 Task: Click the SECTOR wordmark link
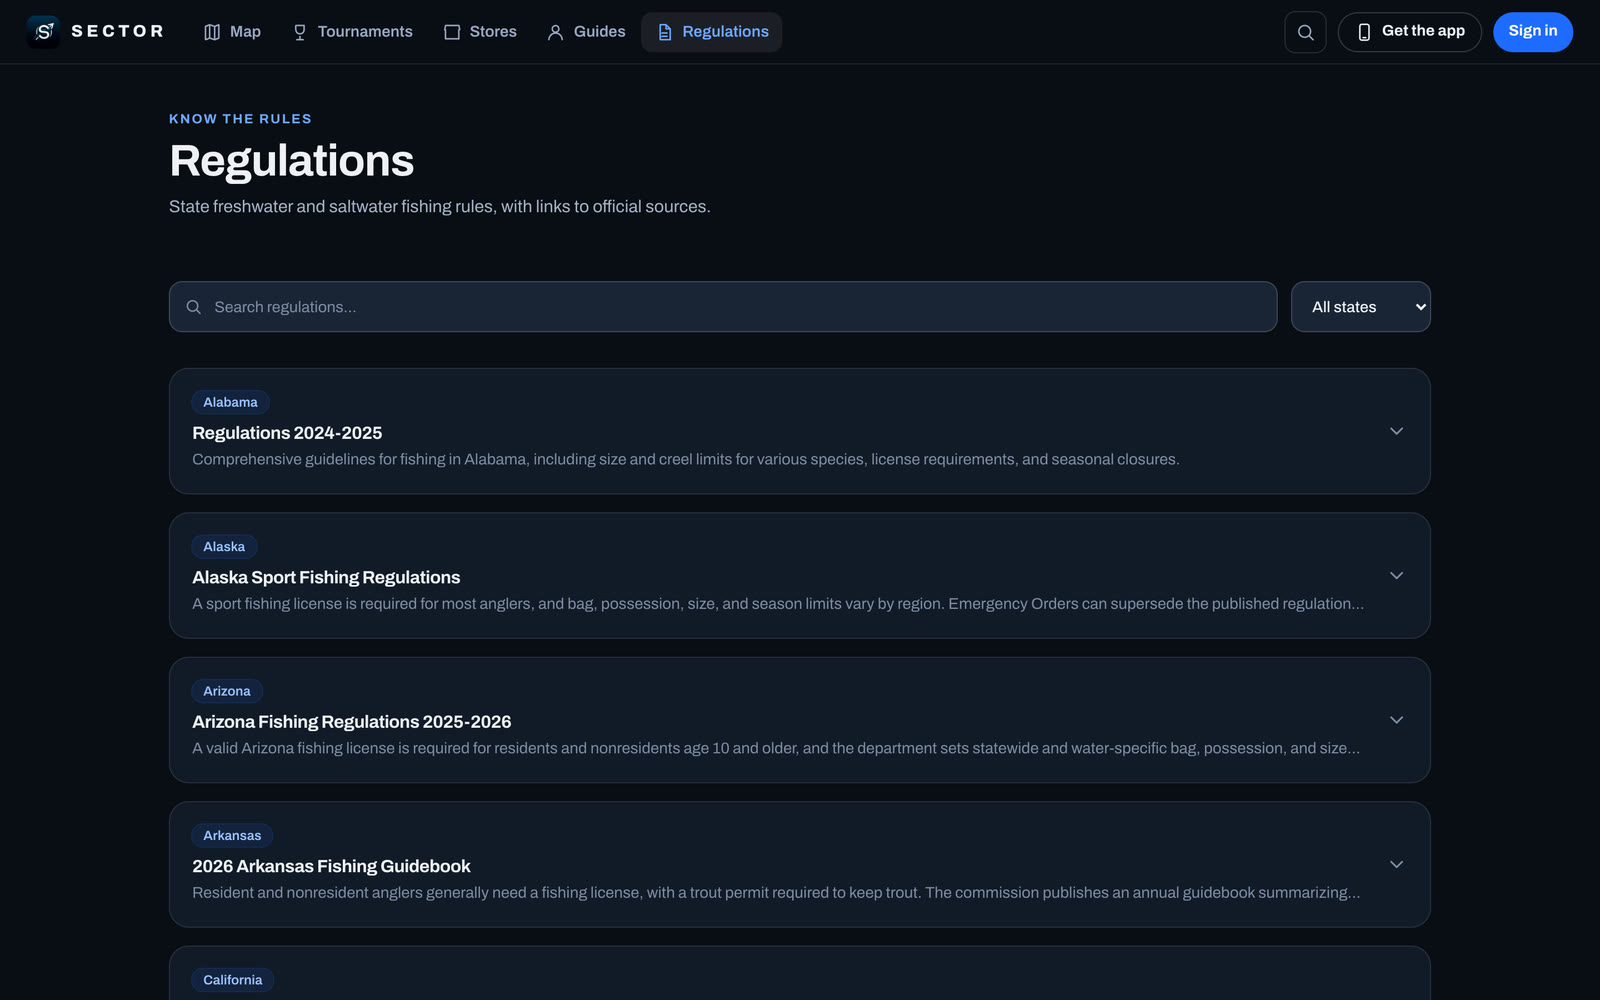point(118,32)
